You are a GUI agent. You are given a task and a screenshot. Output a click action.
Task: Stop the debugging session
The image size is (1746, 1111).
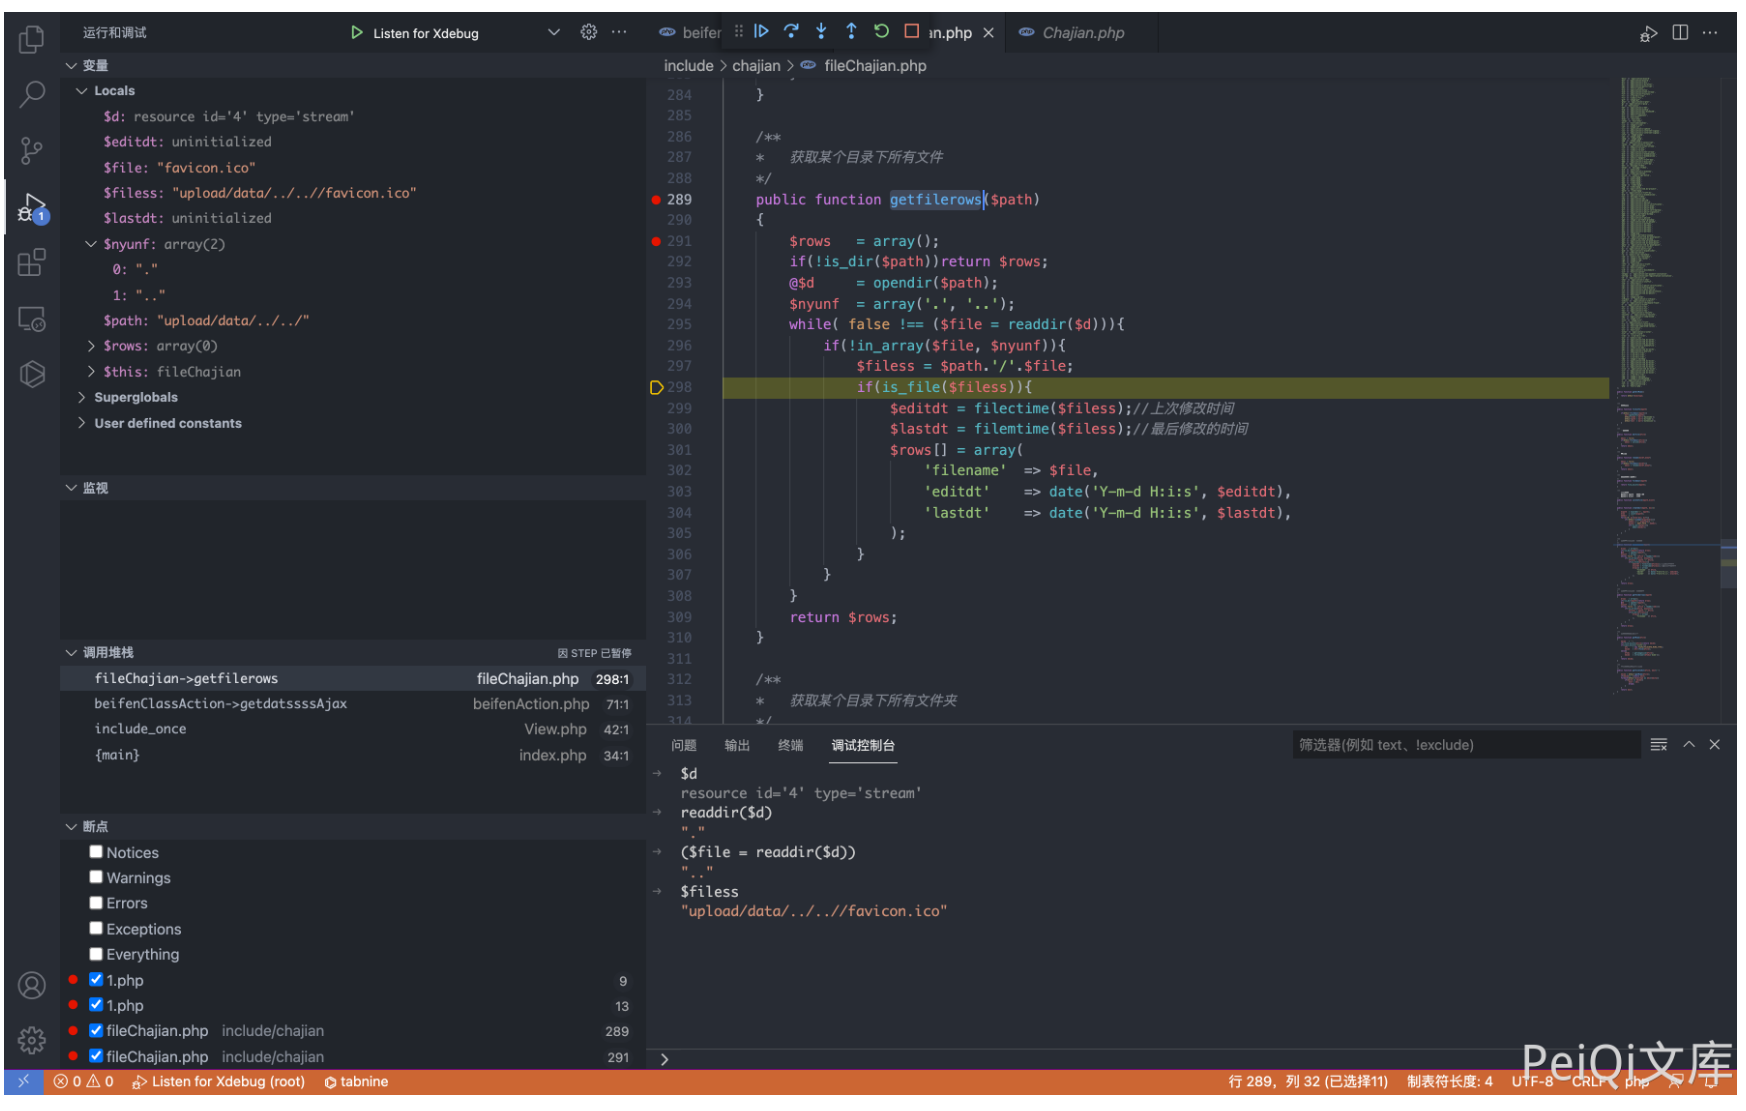(x=911, y=32)
